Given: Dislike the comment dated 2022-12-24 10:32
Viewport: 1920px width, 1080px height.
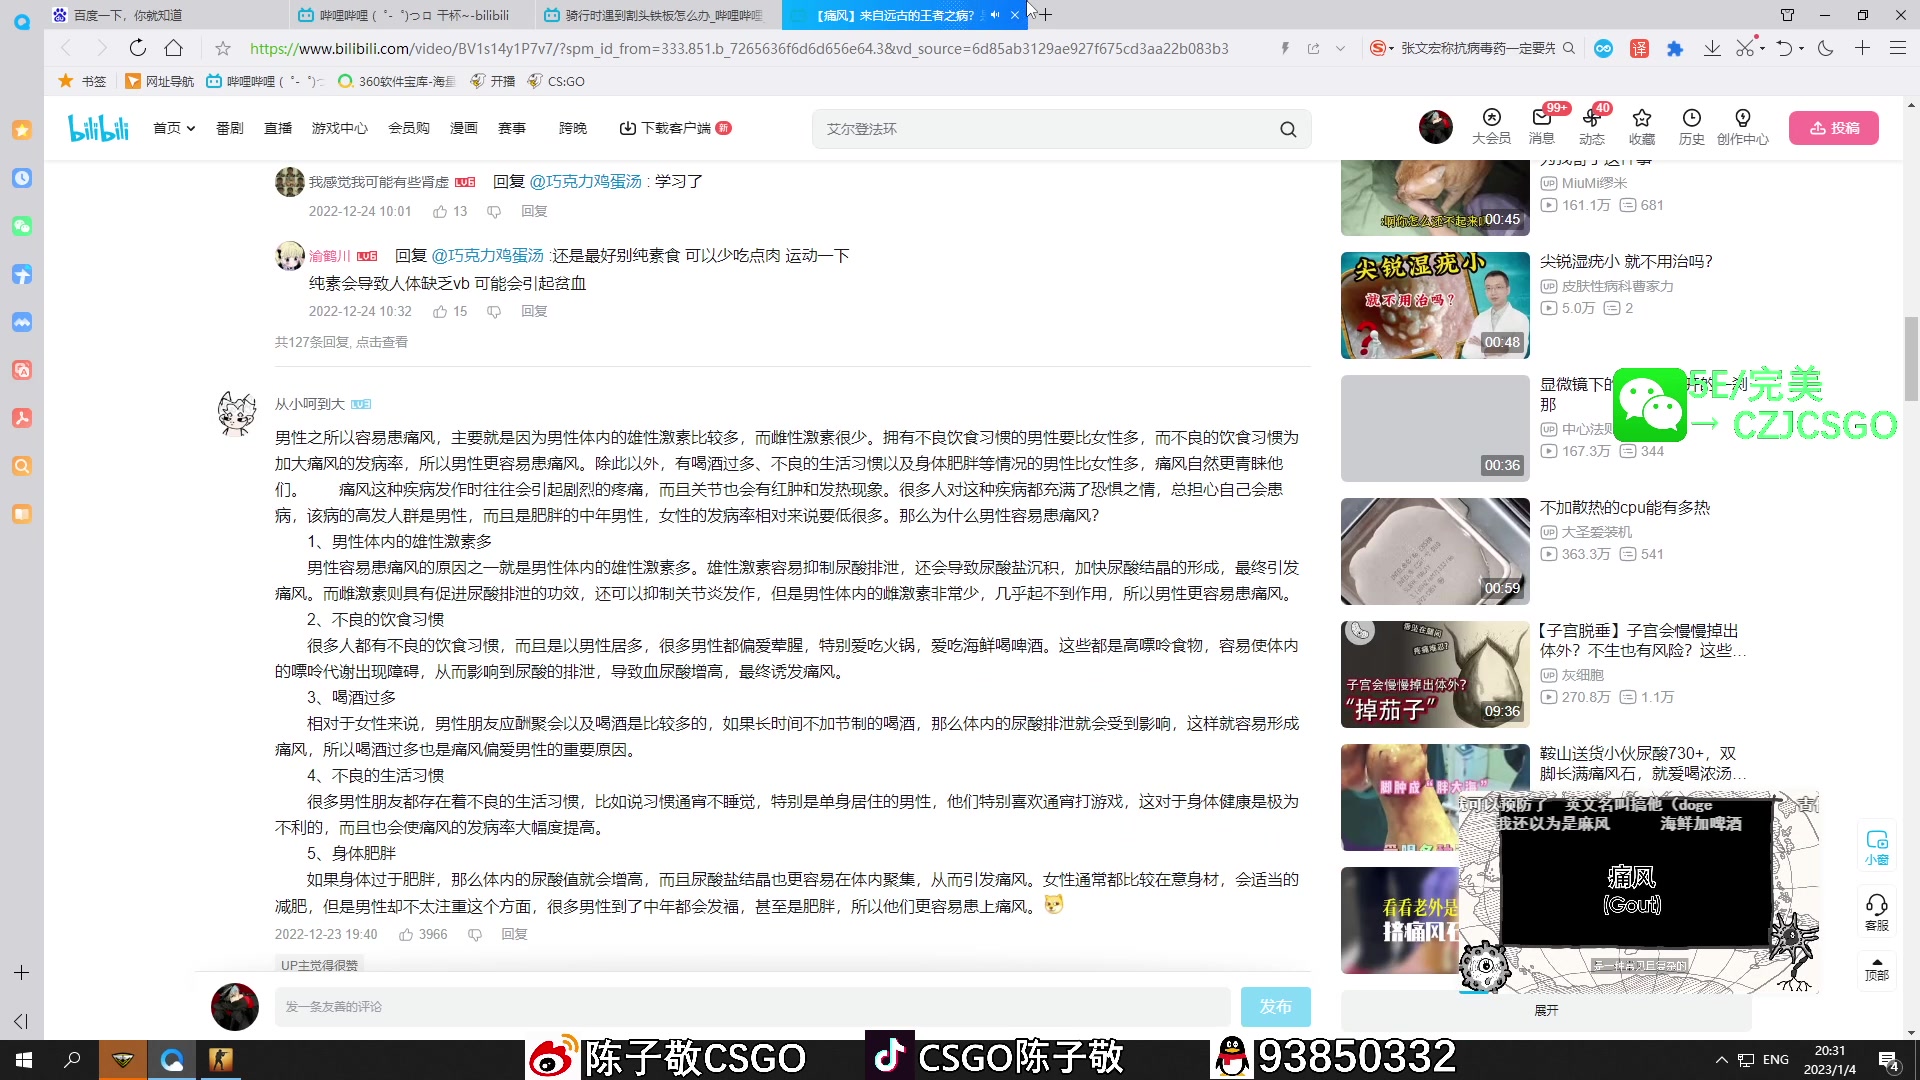Looking at the screenshot, I should [493, 311].
